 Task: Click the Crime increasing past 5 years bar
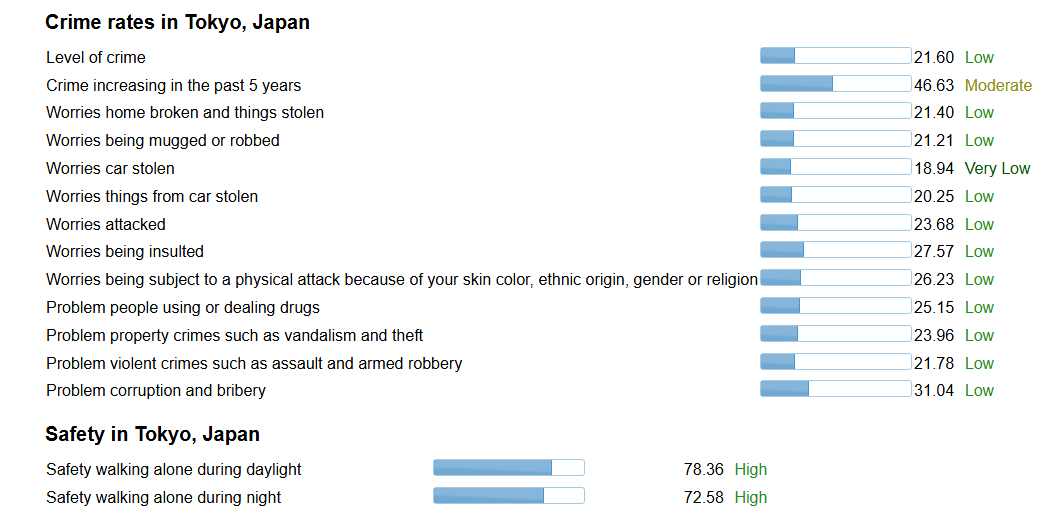point(835,84)
